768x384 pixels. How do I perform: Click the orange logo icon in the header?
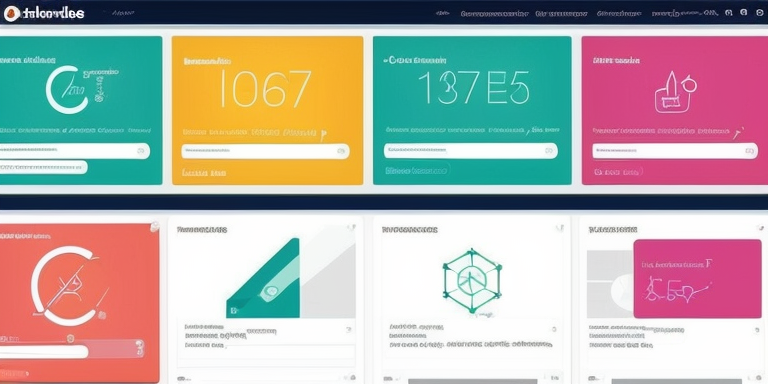[x=11, y=14]
